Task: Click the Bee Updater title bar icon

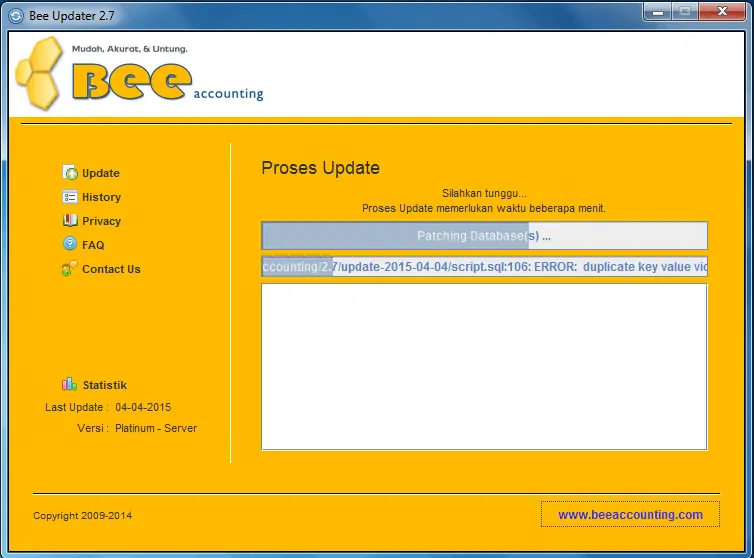Action: (x=16, y=16)
